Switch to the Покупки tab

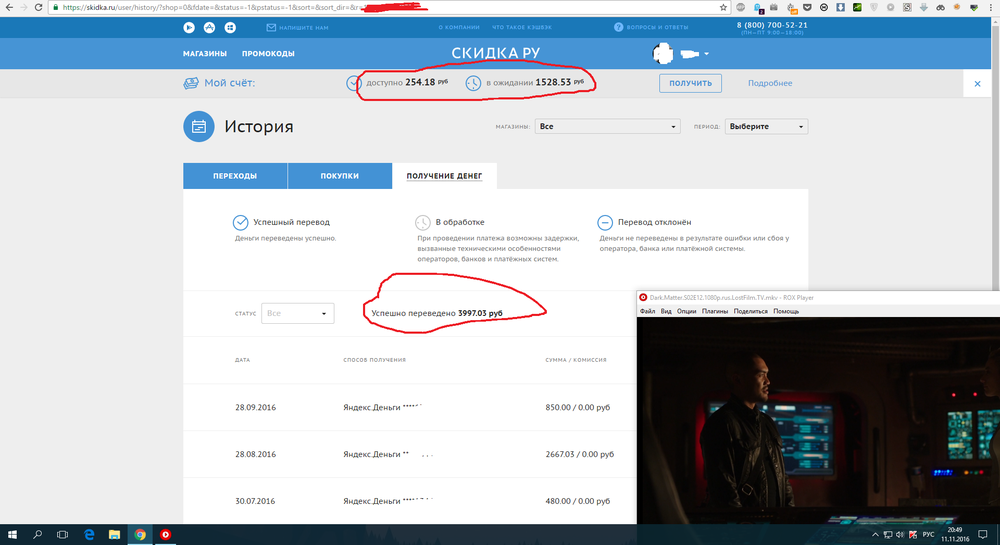339,176
